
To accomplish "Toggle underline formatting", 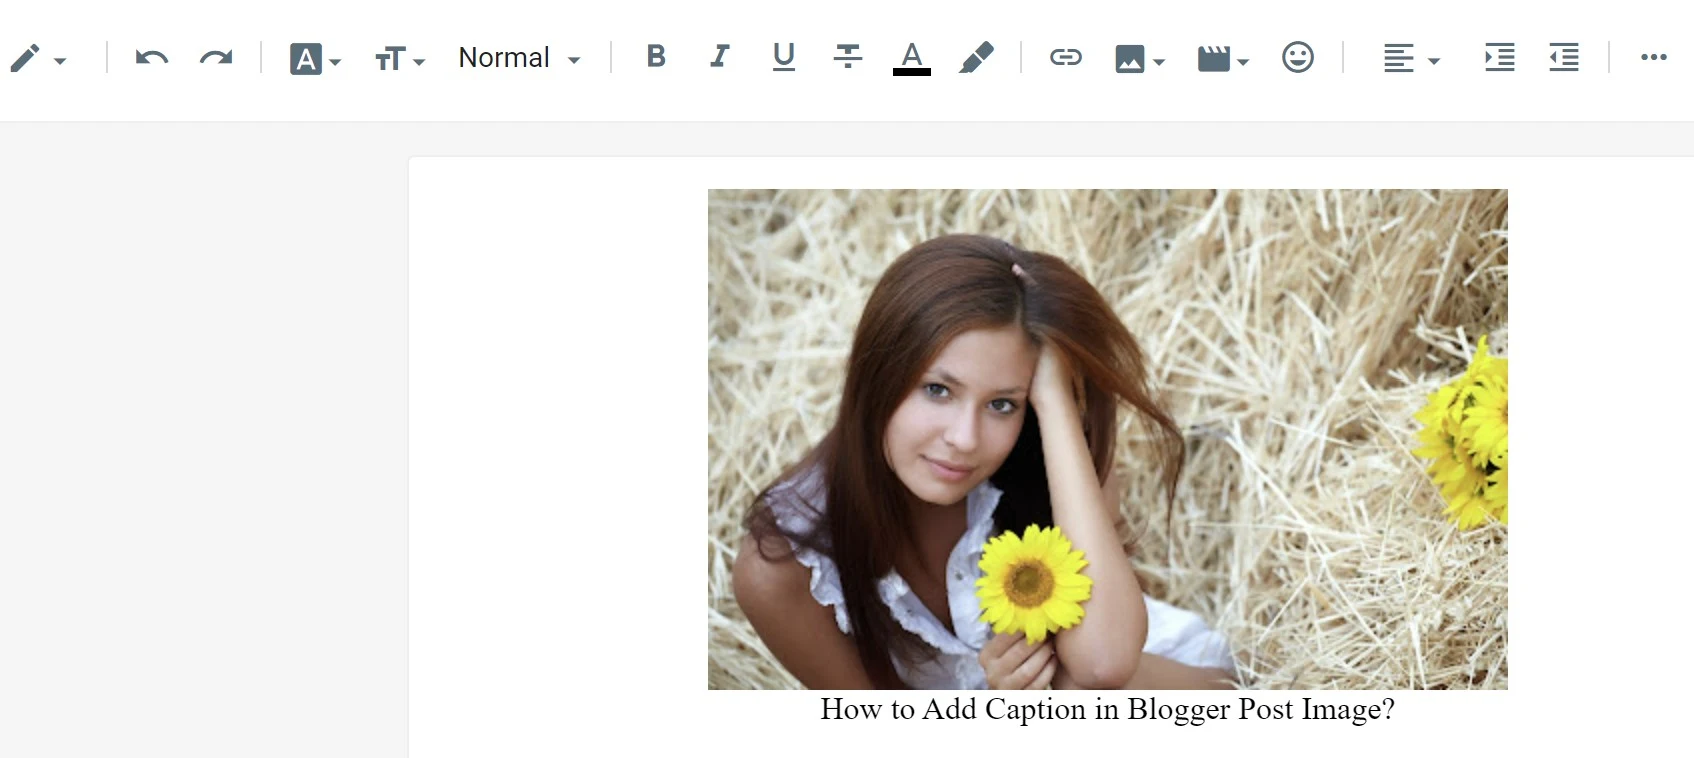I will pos(784,57).
